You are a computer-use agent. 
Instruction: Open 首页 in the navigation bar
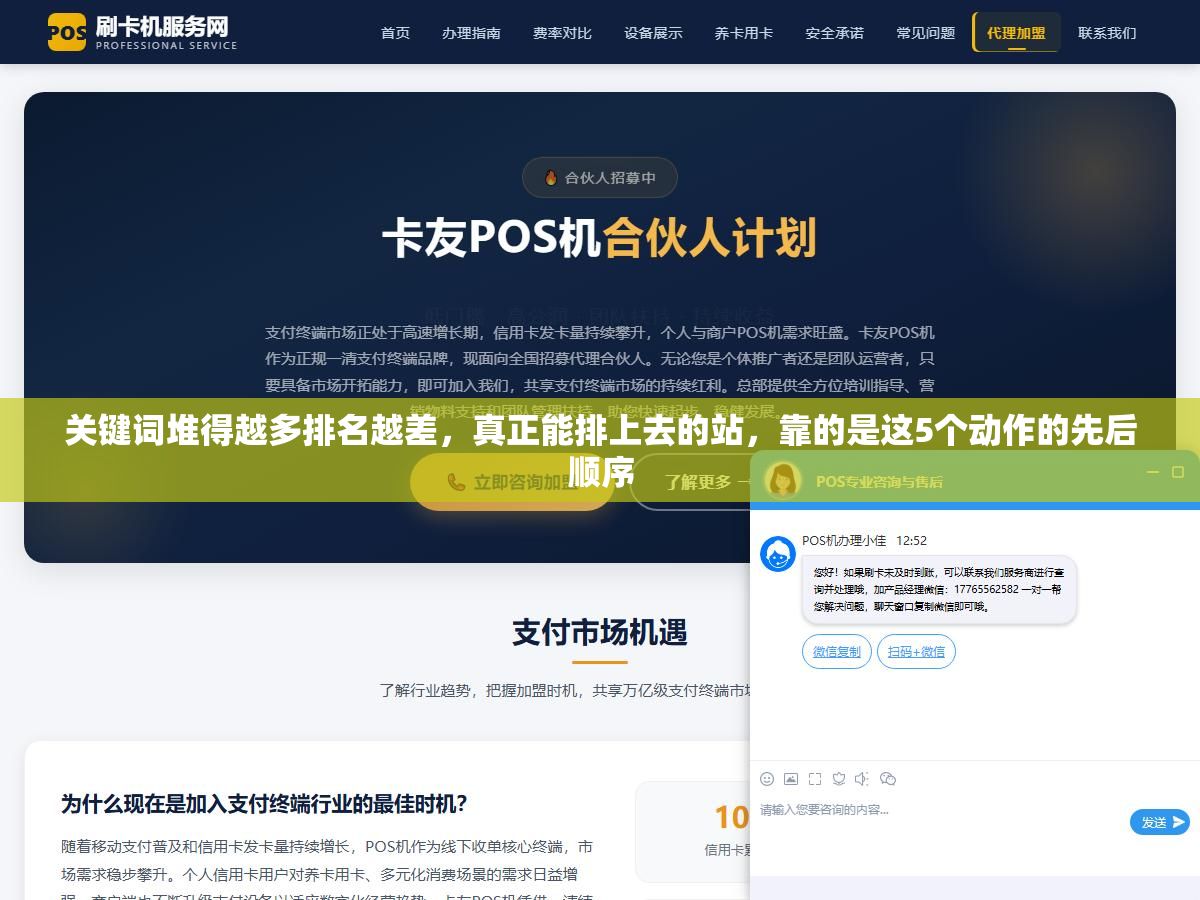tap(395, 33)
